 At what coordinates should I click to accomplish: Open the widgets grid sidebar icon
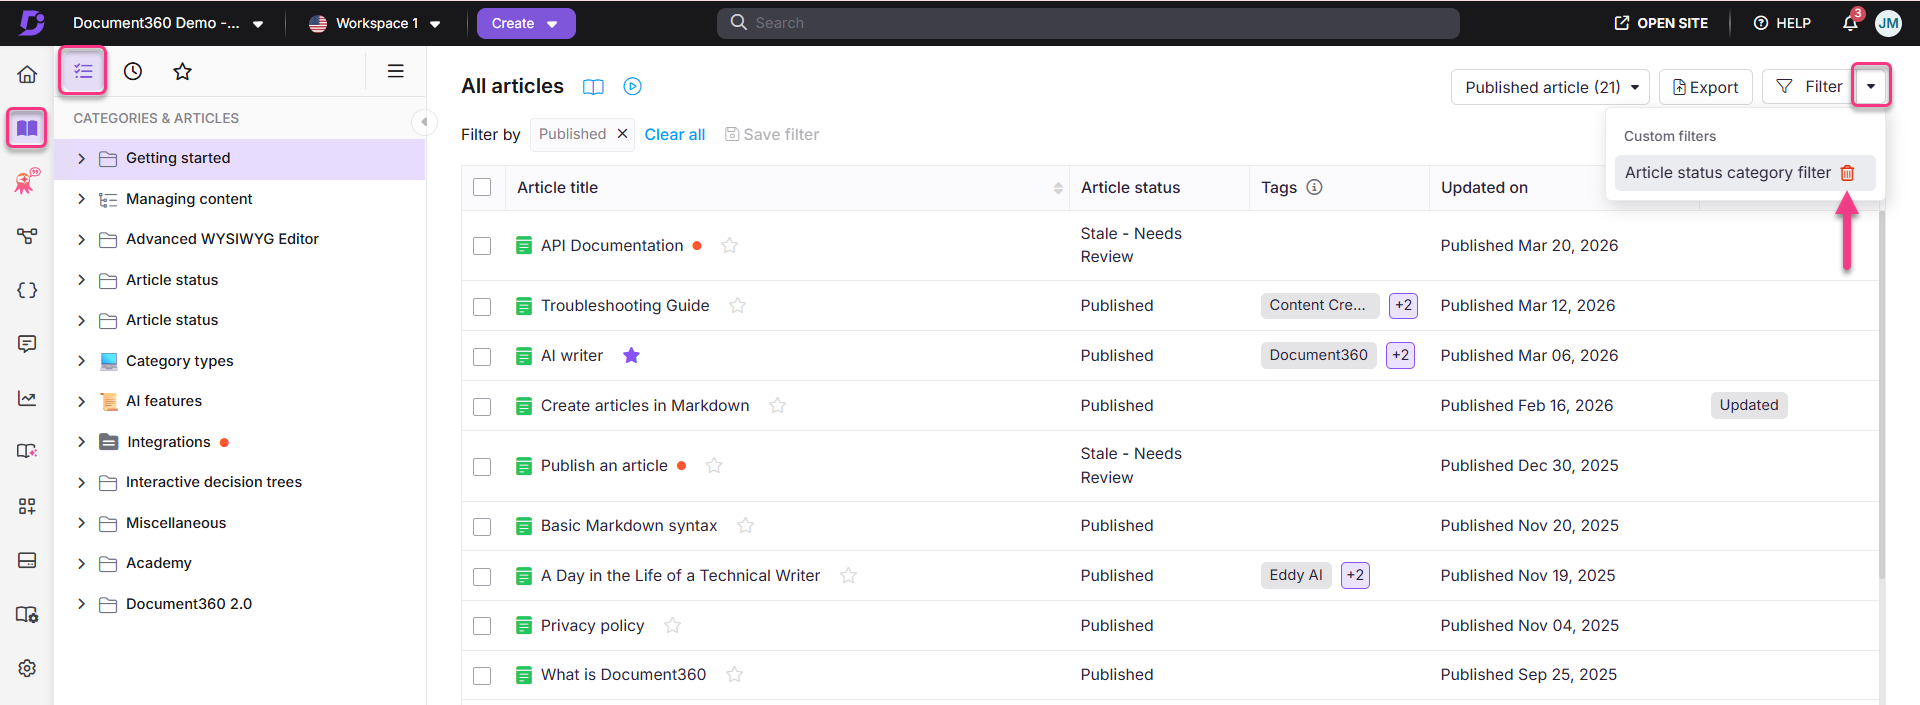coord(27,506)
